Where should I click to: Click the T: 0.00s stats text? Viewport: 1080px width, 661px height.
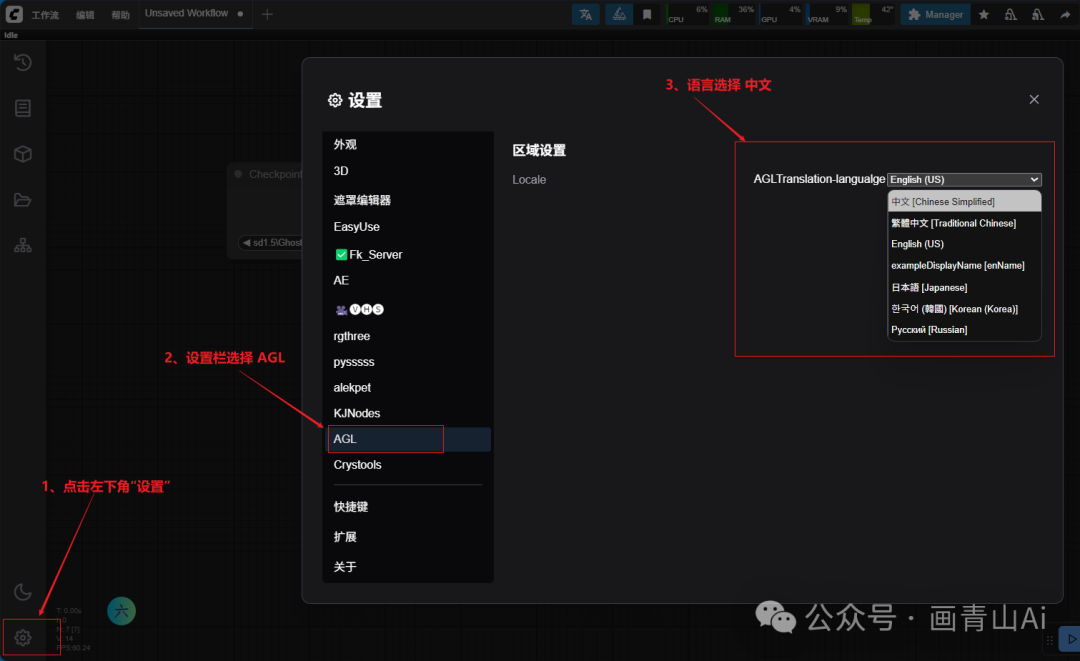(x=69, y=611)
